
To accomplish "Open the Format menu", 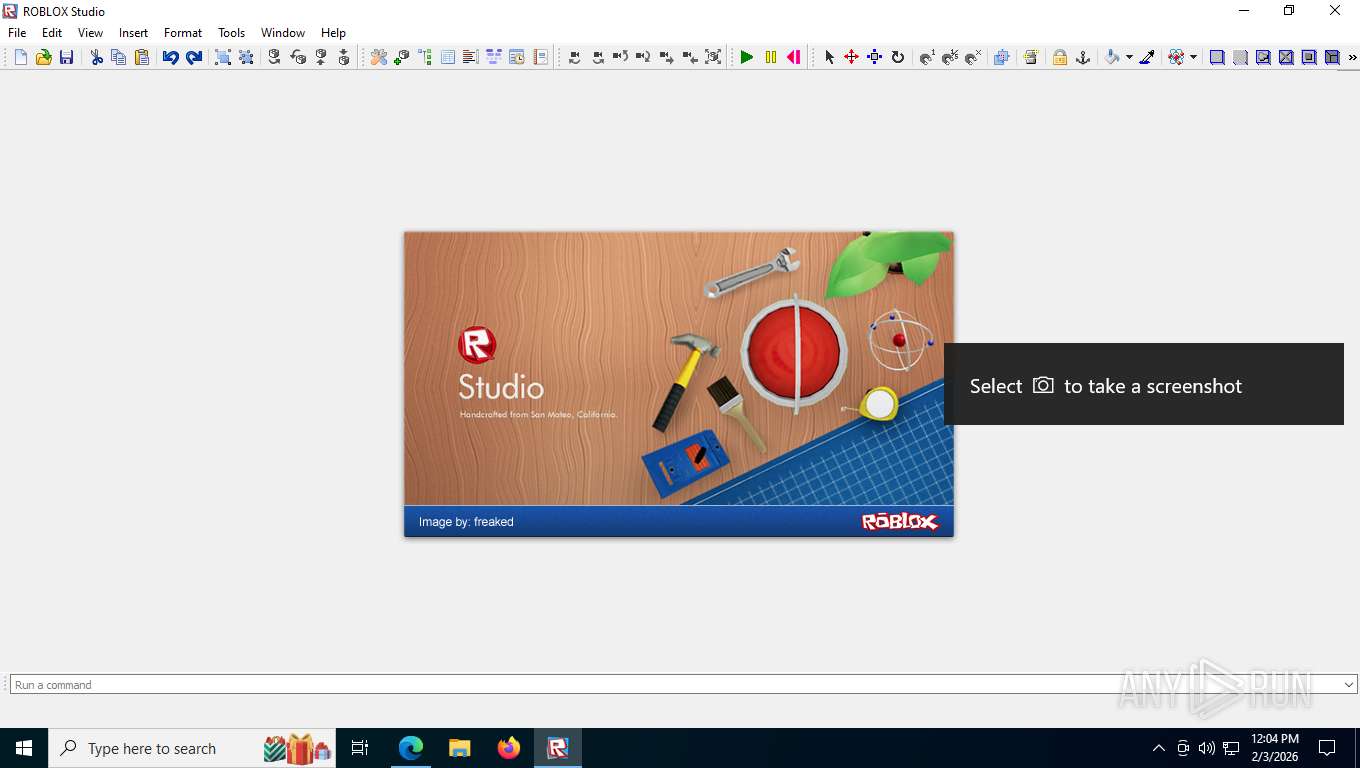I will tap(183, 33).
